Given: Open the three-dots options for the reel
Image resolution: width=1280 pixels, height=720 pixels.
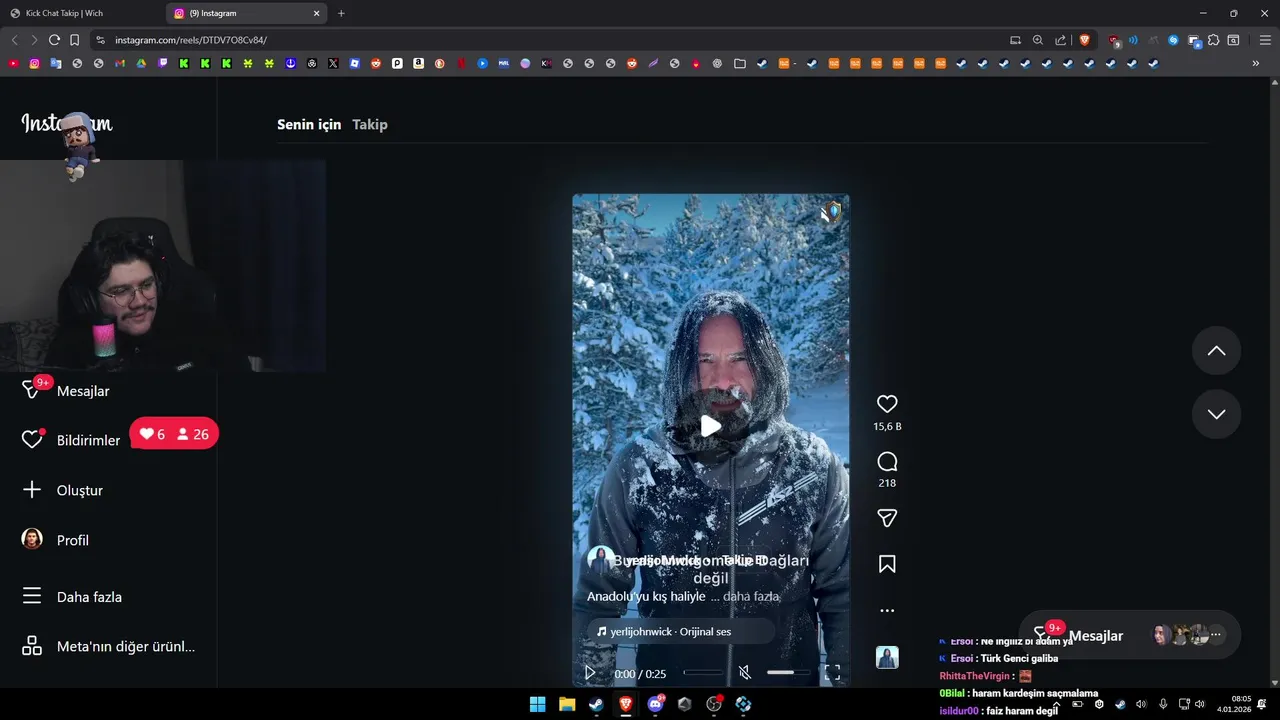Looking at the screenshot, I should click(887, 610).
